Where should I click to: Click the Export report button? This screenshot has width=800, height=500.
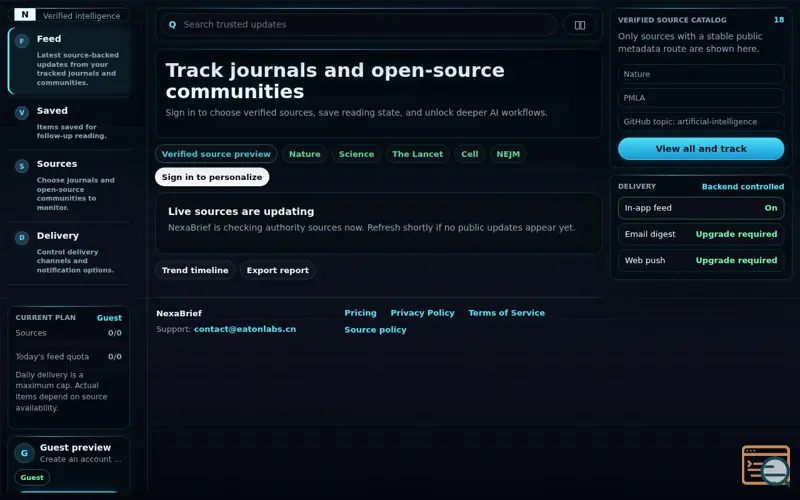coord(278,270)
